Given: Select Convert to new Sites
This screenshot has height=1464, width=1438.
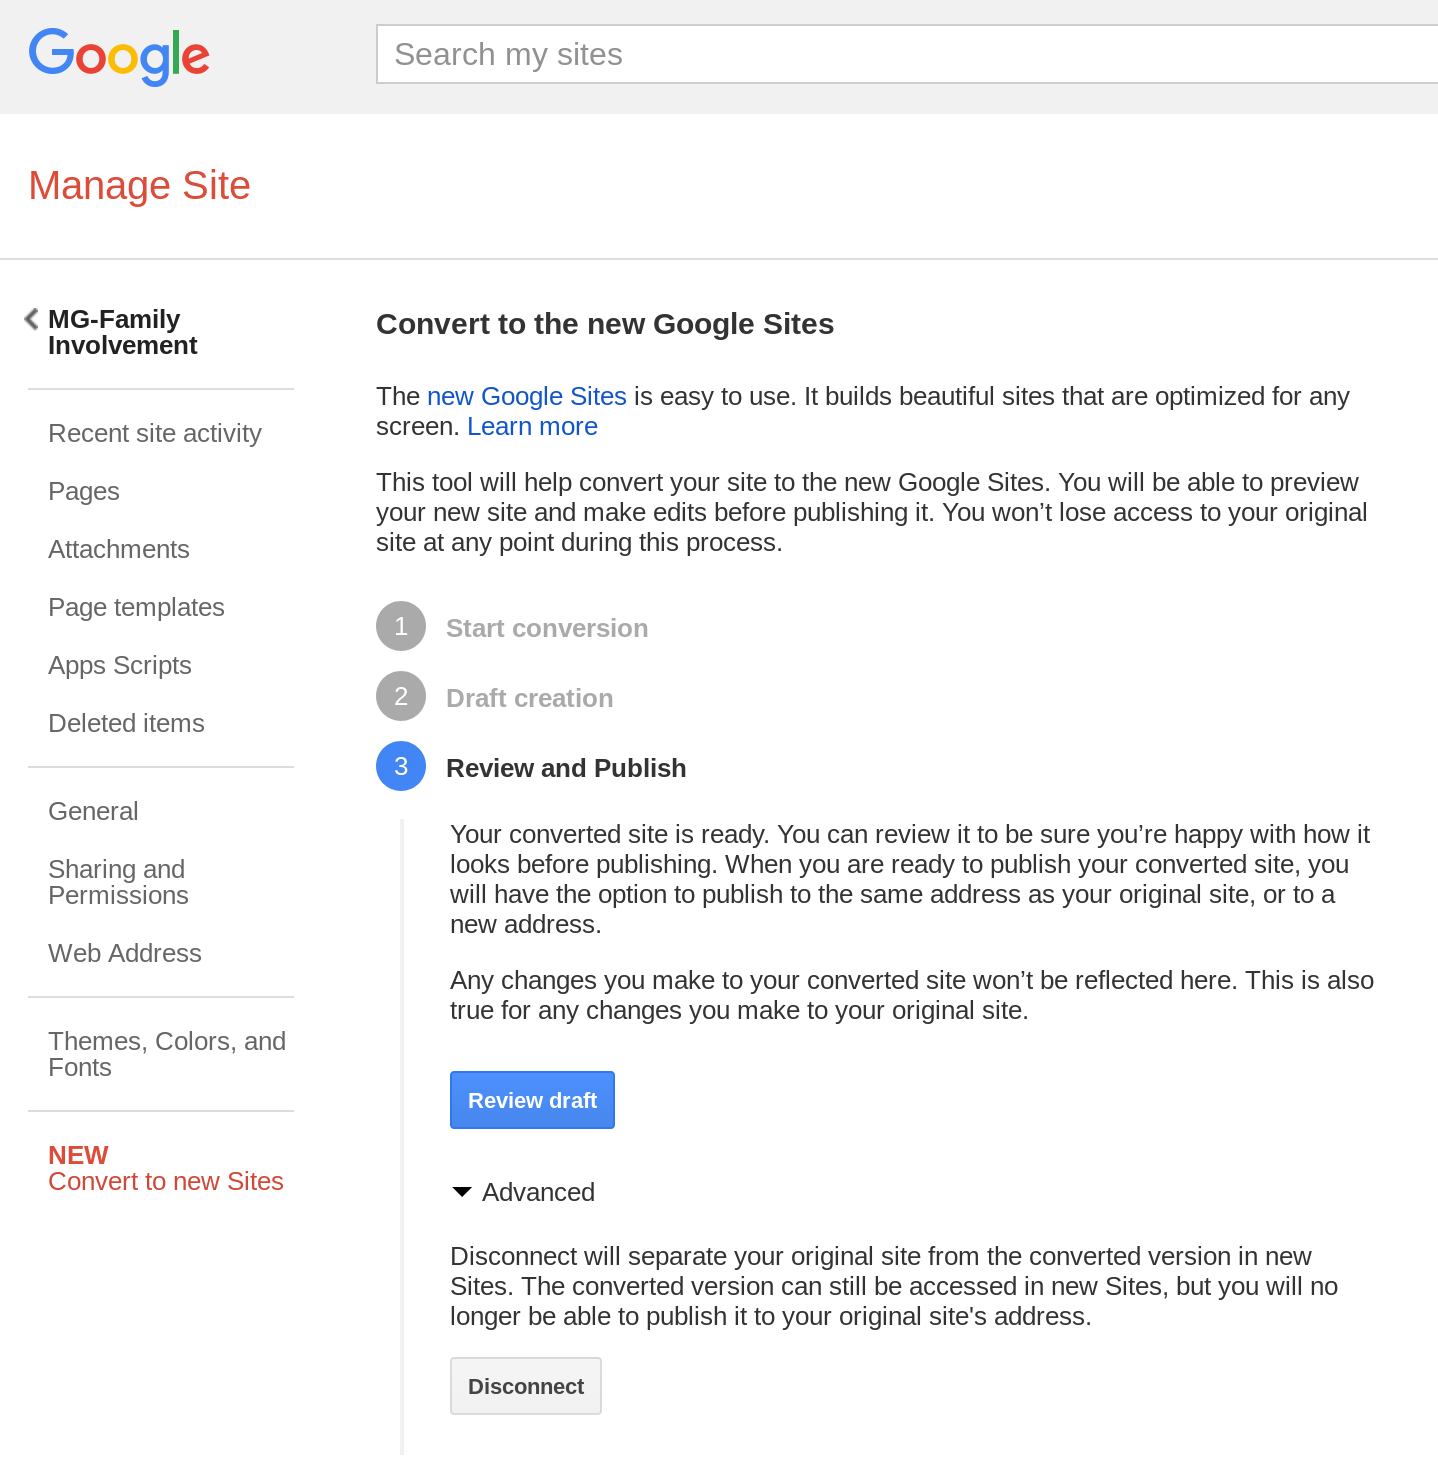Looking at the screenshot, I should (x=166, y=1181).
